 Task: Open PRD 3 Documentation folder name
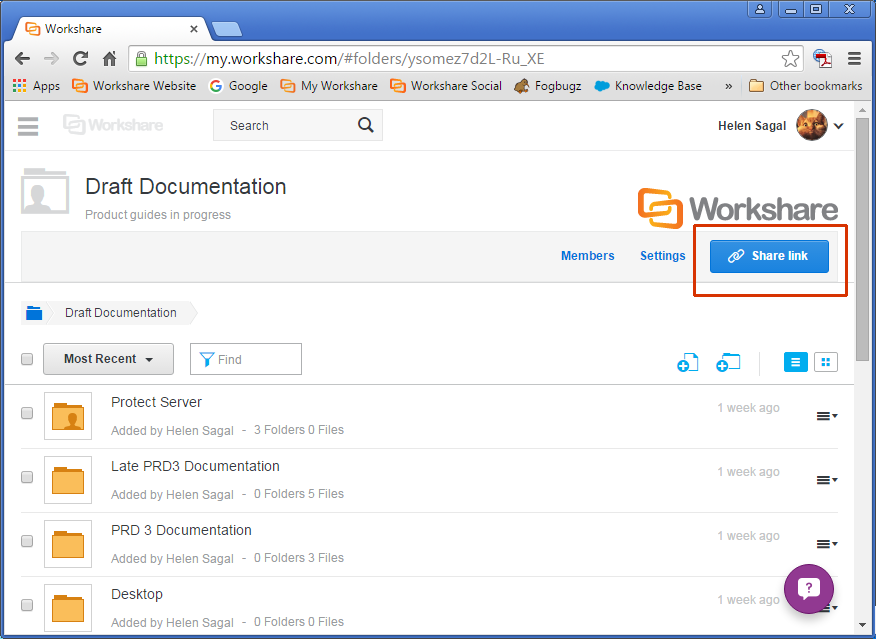coord(181,530)
